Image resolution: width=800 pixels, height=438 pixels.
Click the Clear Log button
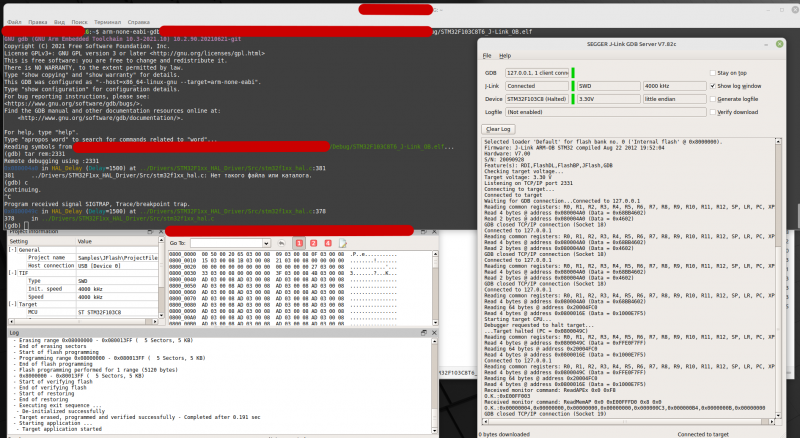pos(498,129)
